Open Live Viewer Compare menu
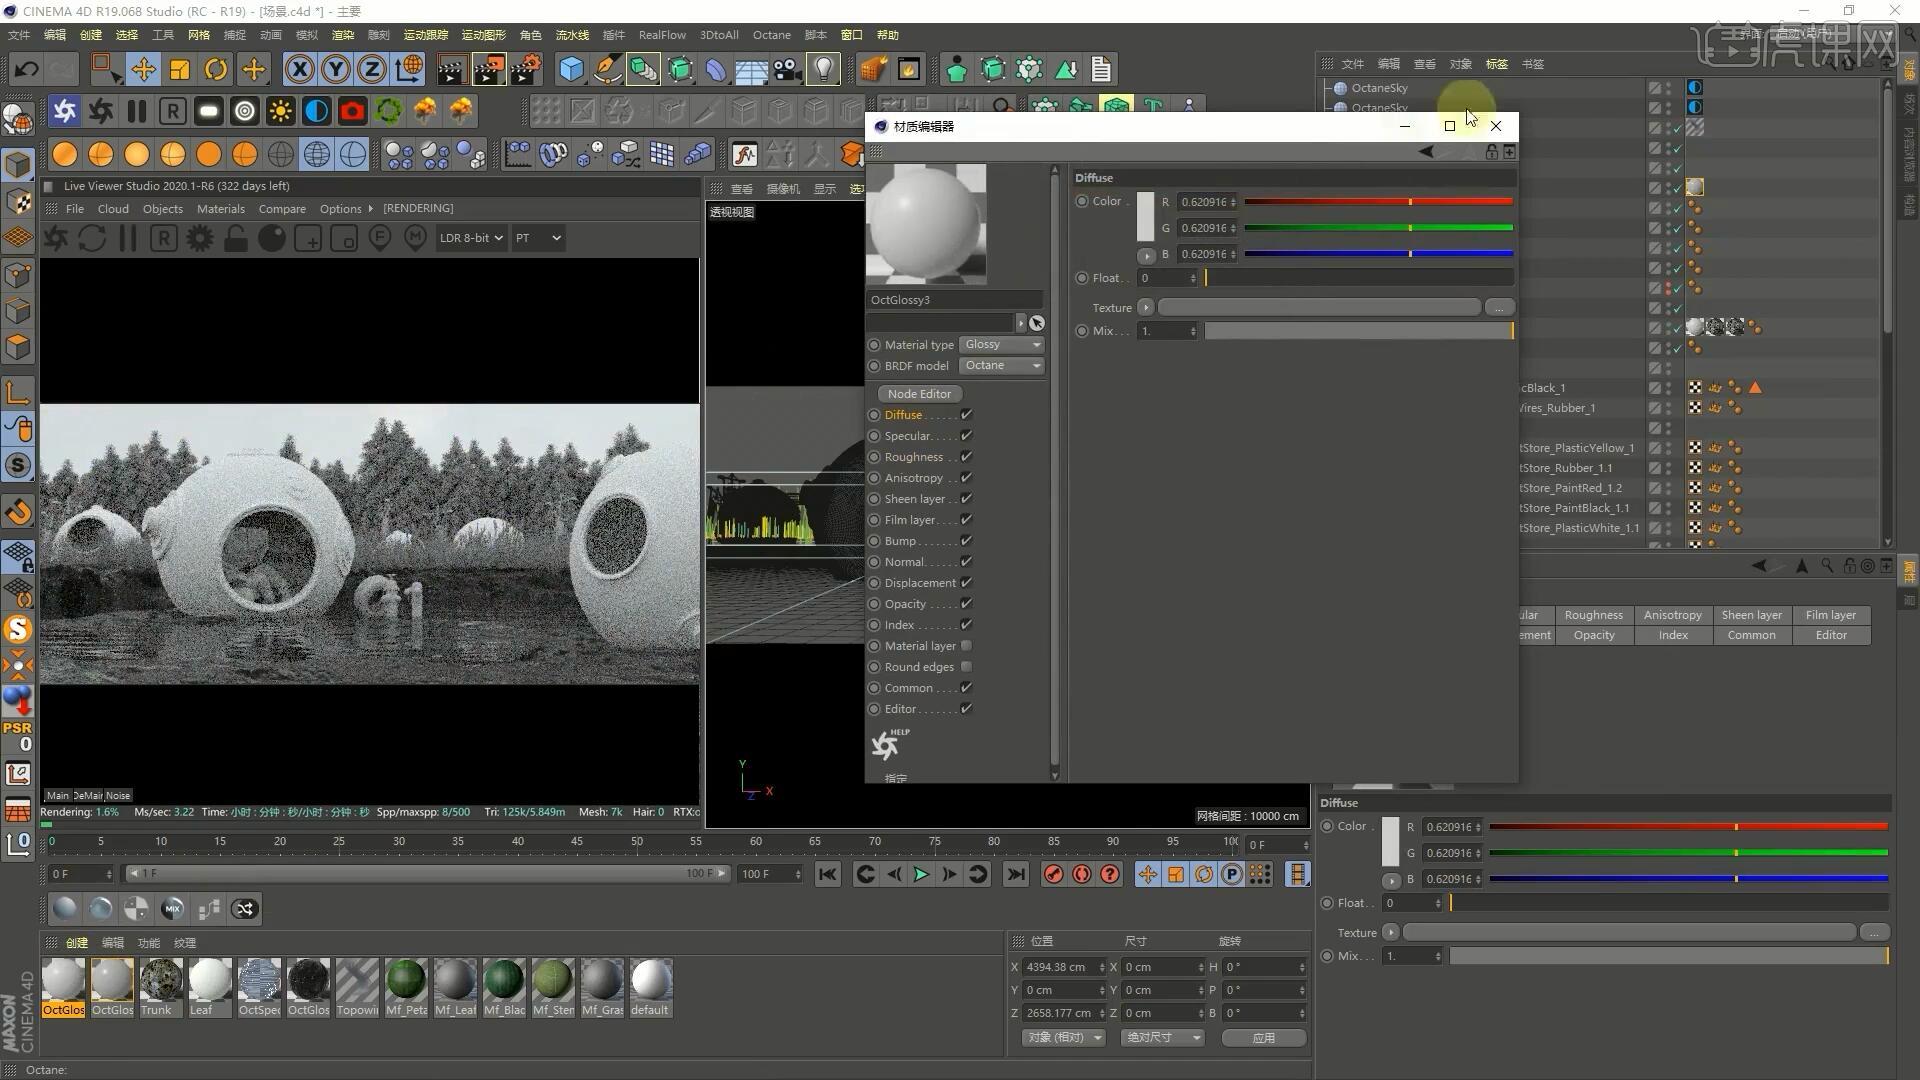1920x1080 pixels. tap(282, 209)
